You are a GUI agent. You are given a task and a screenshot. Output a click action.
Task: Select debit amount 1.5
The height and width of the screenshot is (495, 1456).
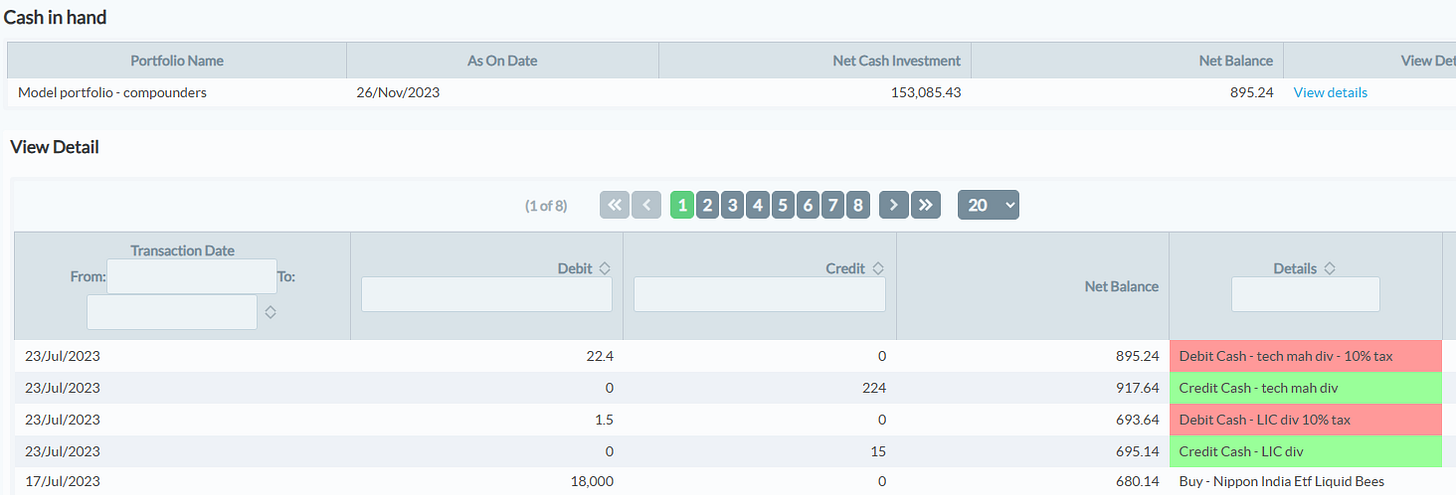pyautogui.click(x=604, y=420)
